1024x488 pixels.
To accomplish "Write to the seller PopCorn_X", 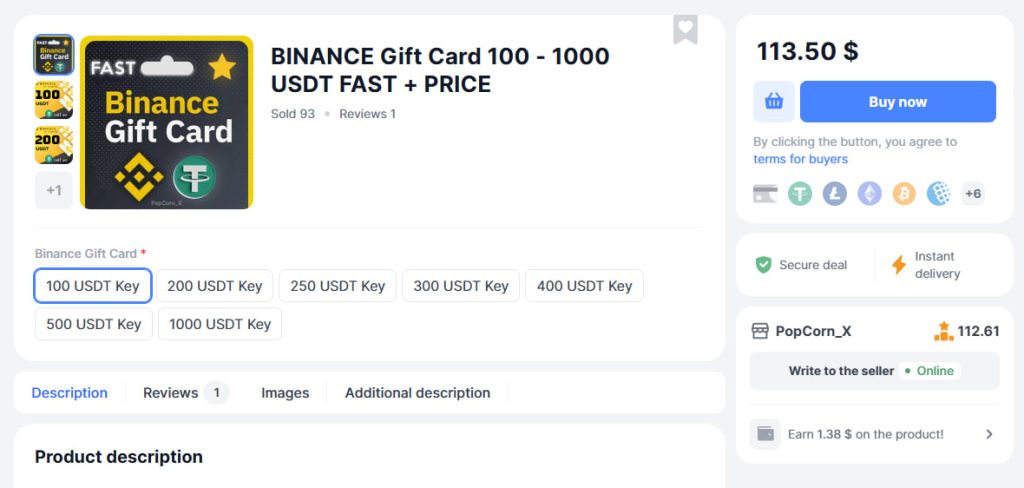I will coord(842,371).
